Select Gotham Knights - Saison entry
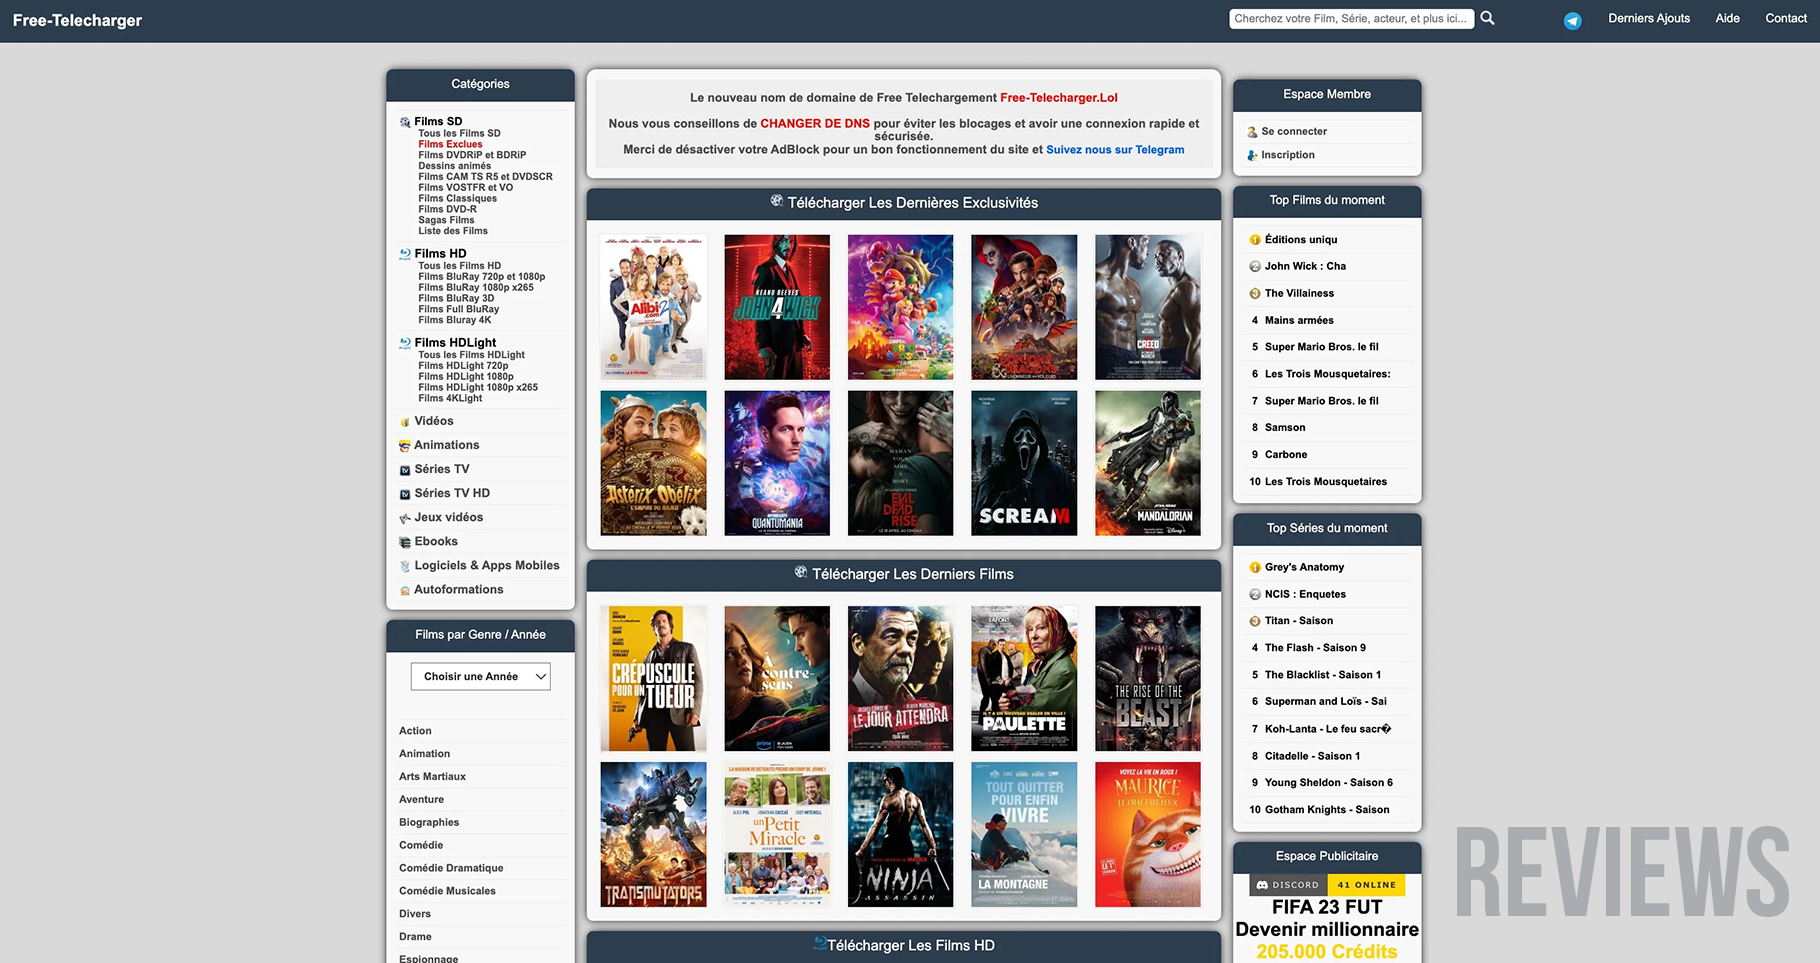 (x=1327, y=810)
